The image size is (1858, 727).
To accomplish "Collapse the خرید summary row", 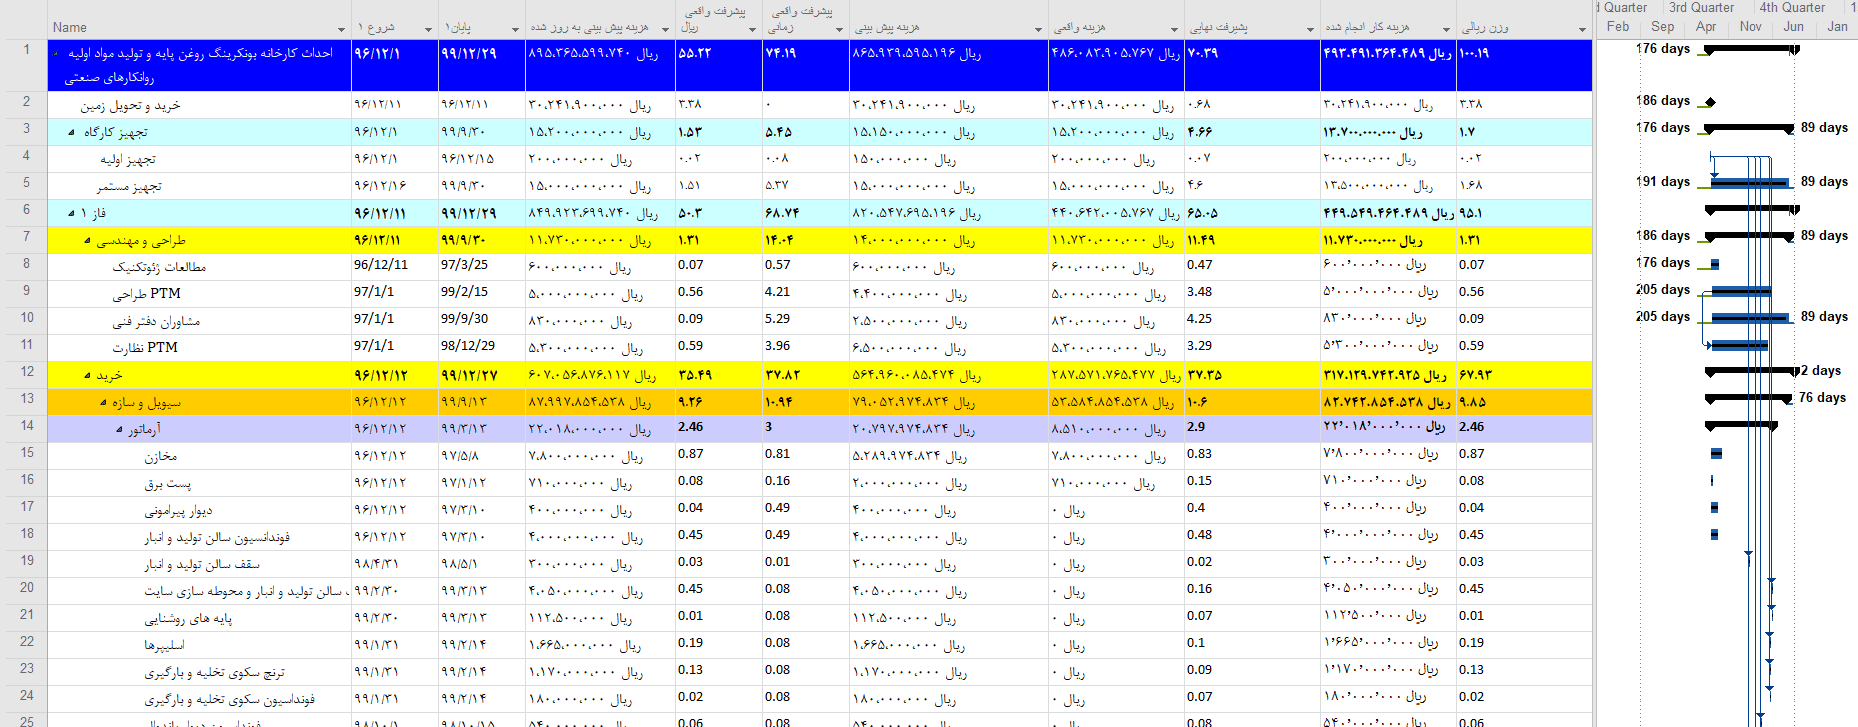I will [87, 375].
